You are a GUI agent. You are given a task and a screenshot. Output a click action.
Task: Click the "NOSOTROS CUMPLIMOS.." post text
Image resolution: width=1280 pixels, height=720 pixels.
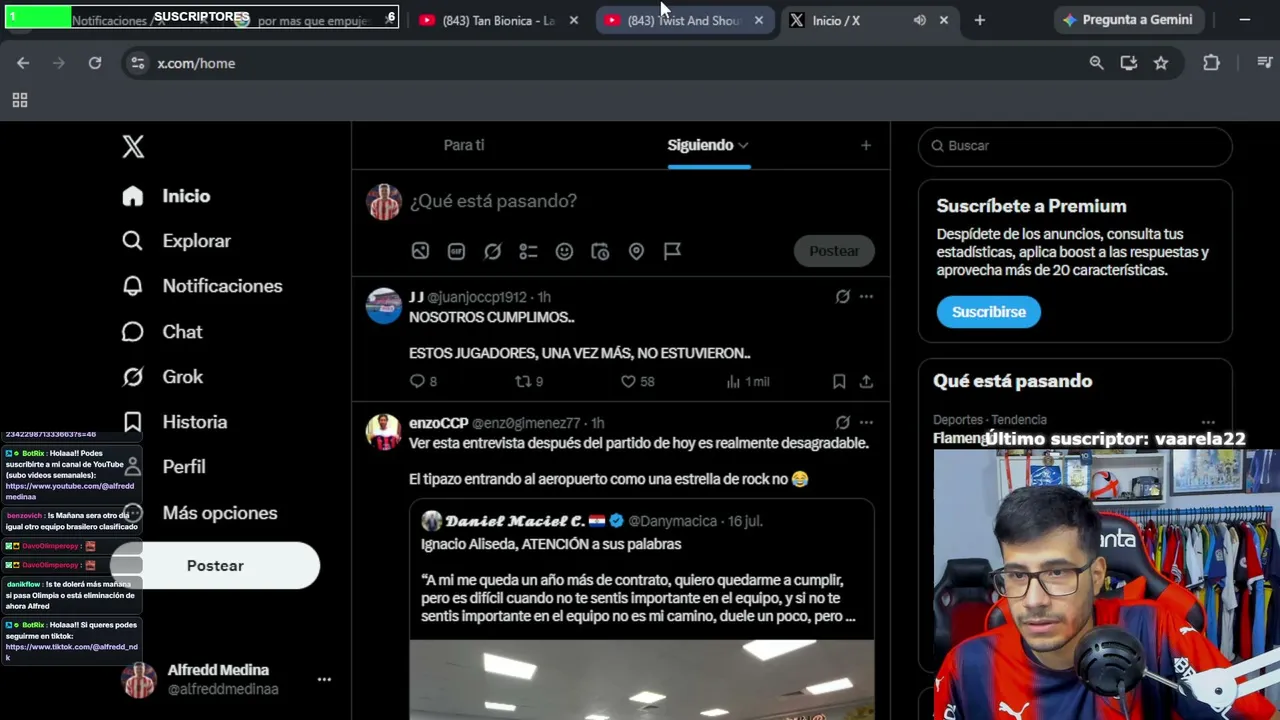pos(492,317)
